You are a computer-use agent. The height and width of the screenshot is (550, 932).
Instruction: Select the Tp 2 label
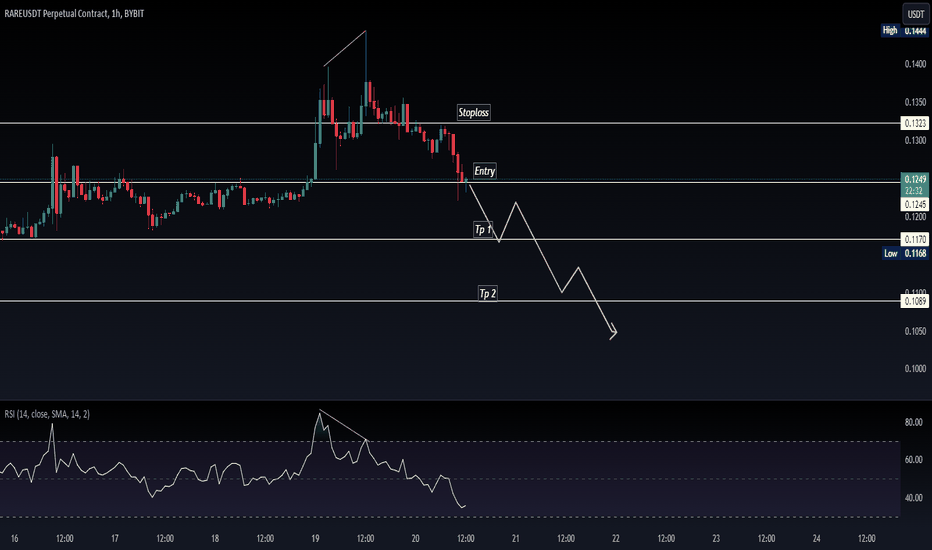487,294
